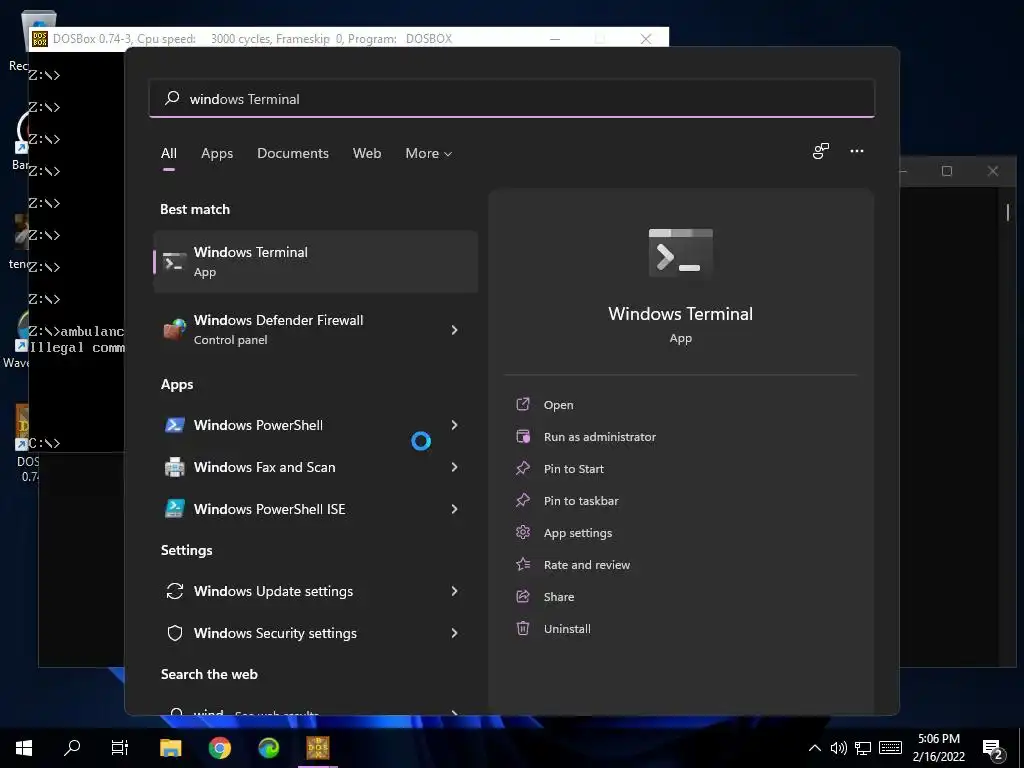Click the search magnifier icon in search box

[x=172, y=98]
